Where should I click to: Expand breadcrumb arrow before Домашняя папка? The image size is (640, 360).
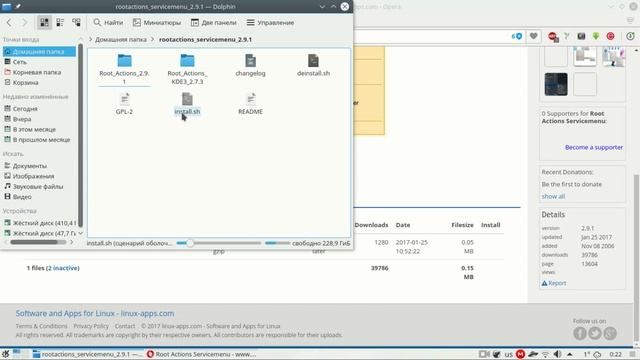point(91,40)
